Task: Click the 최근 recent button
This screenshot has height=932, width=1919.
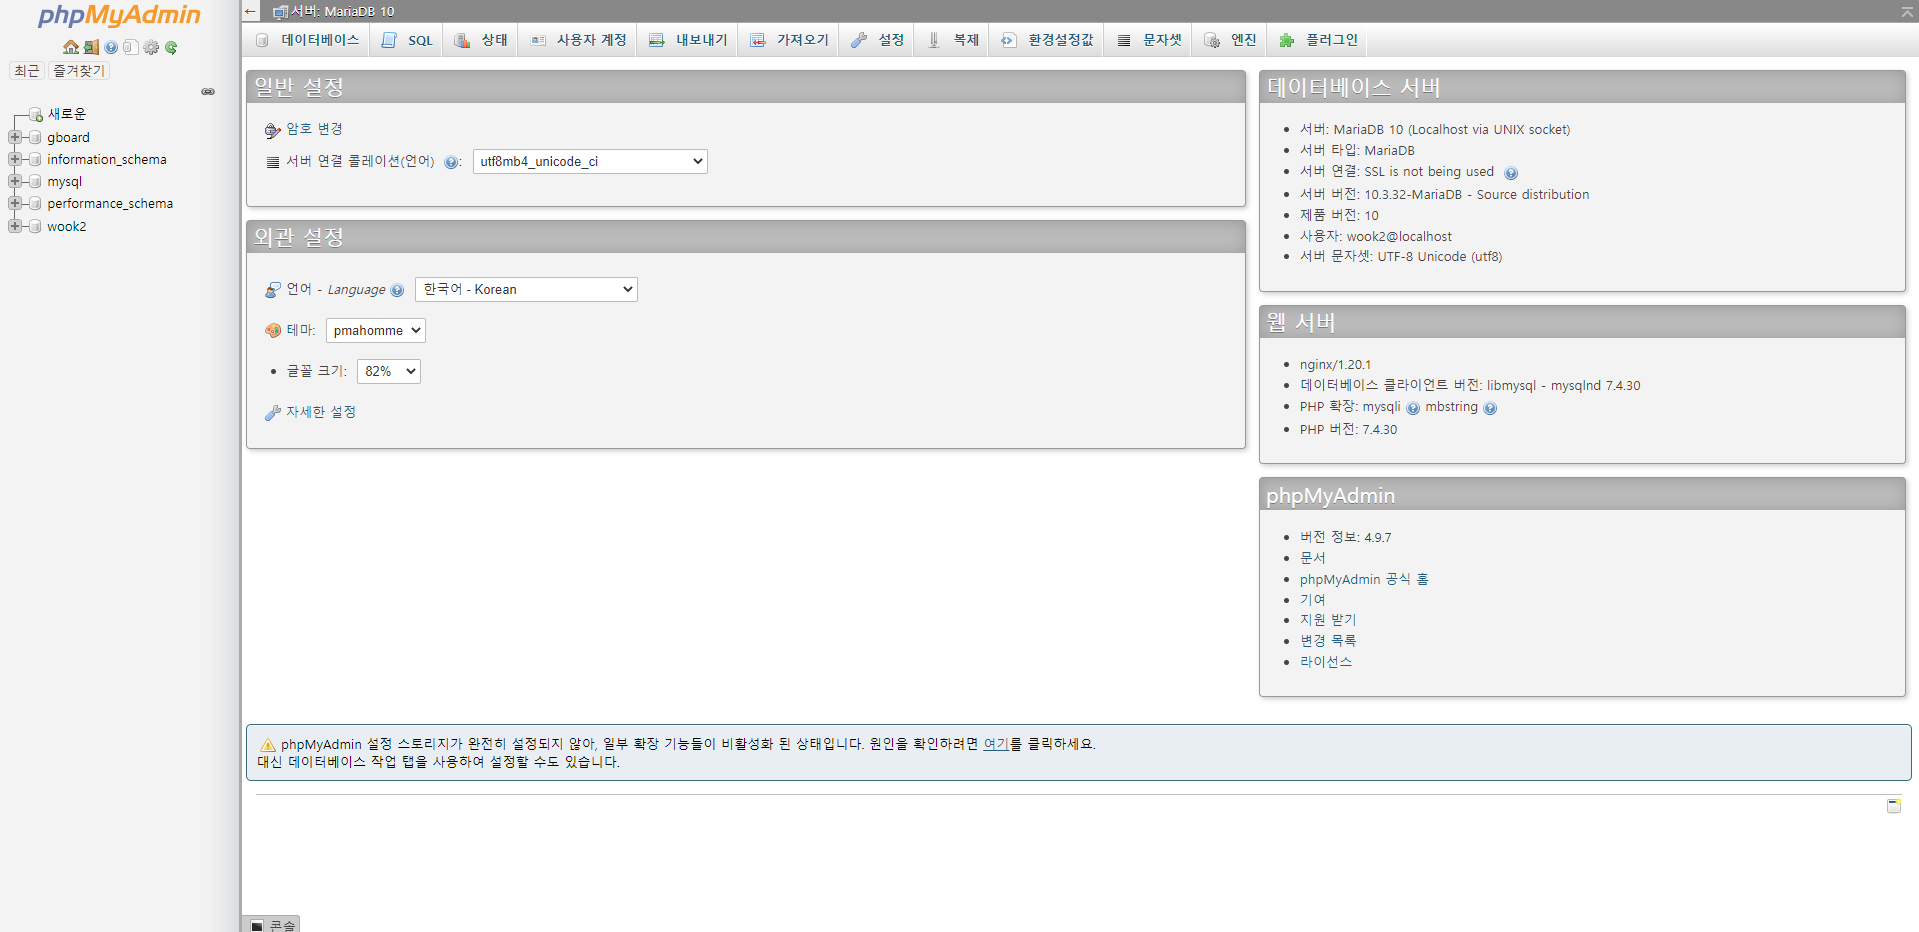Action: 27,71
